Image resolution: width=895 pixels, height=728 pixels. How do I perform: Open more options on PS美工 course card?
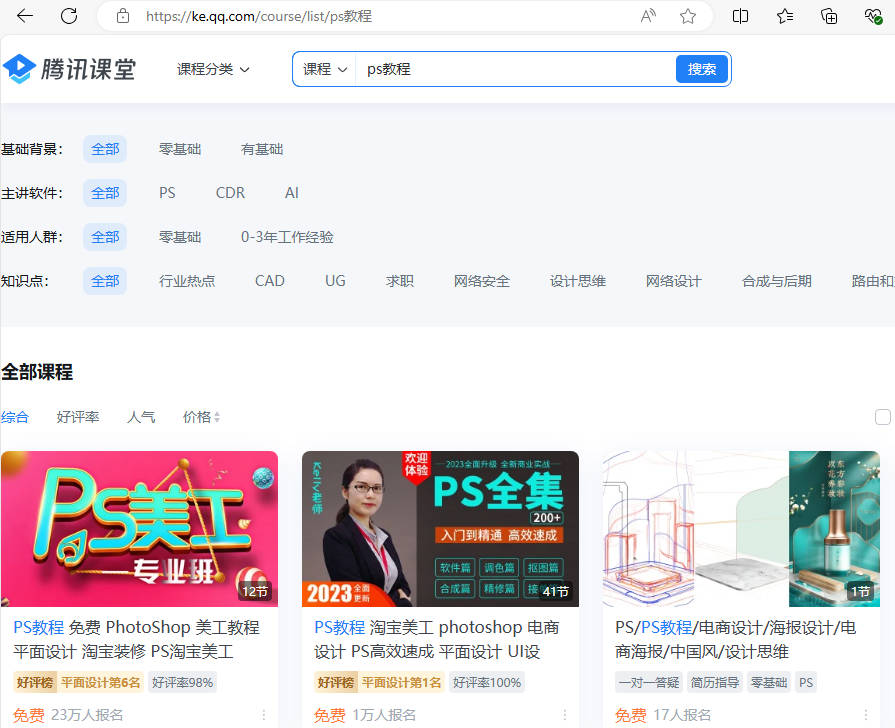tap(264, 714)
